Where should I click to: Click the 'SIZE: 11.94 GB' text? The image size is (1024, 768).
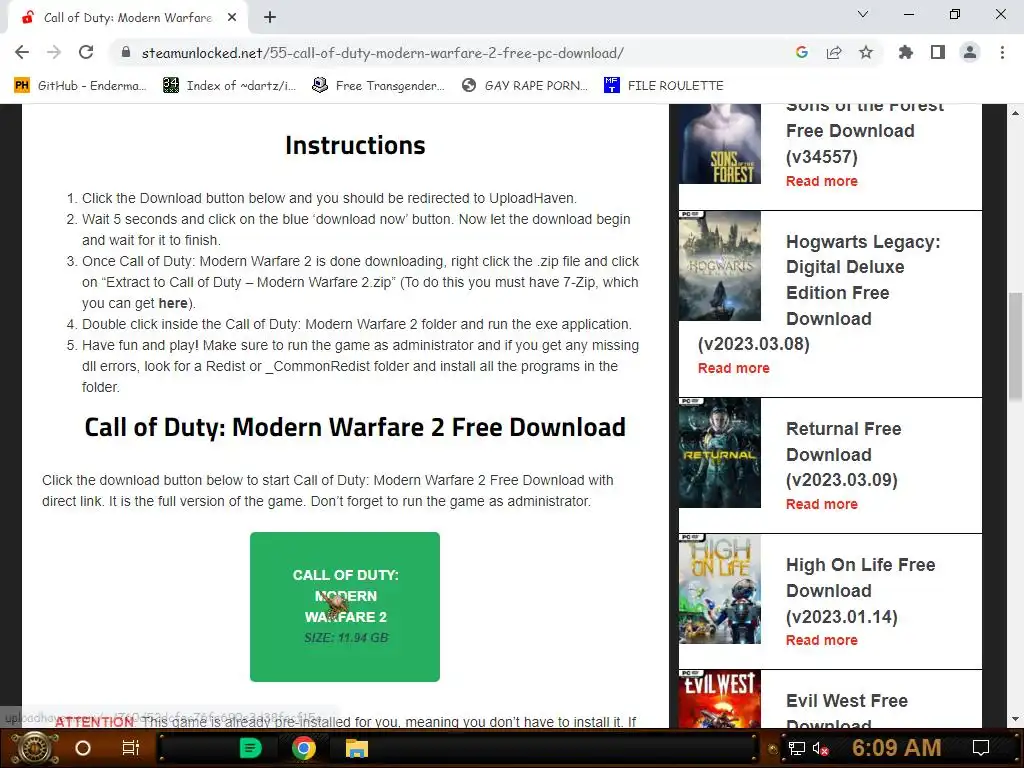(346, 637)
